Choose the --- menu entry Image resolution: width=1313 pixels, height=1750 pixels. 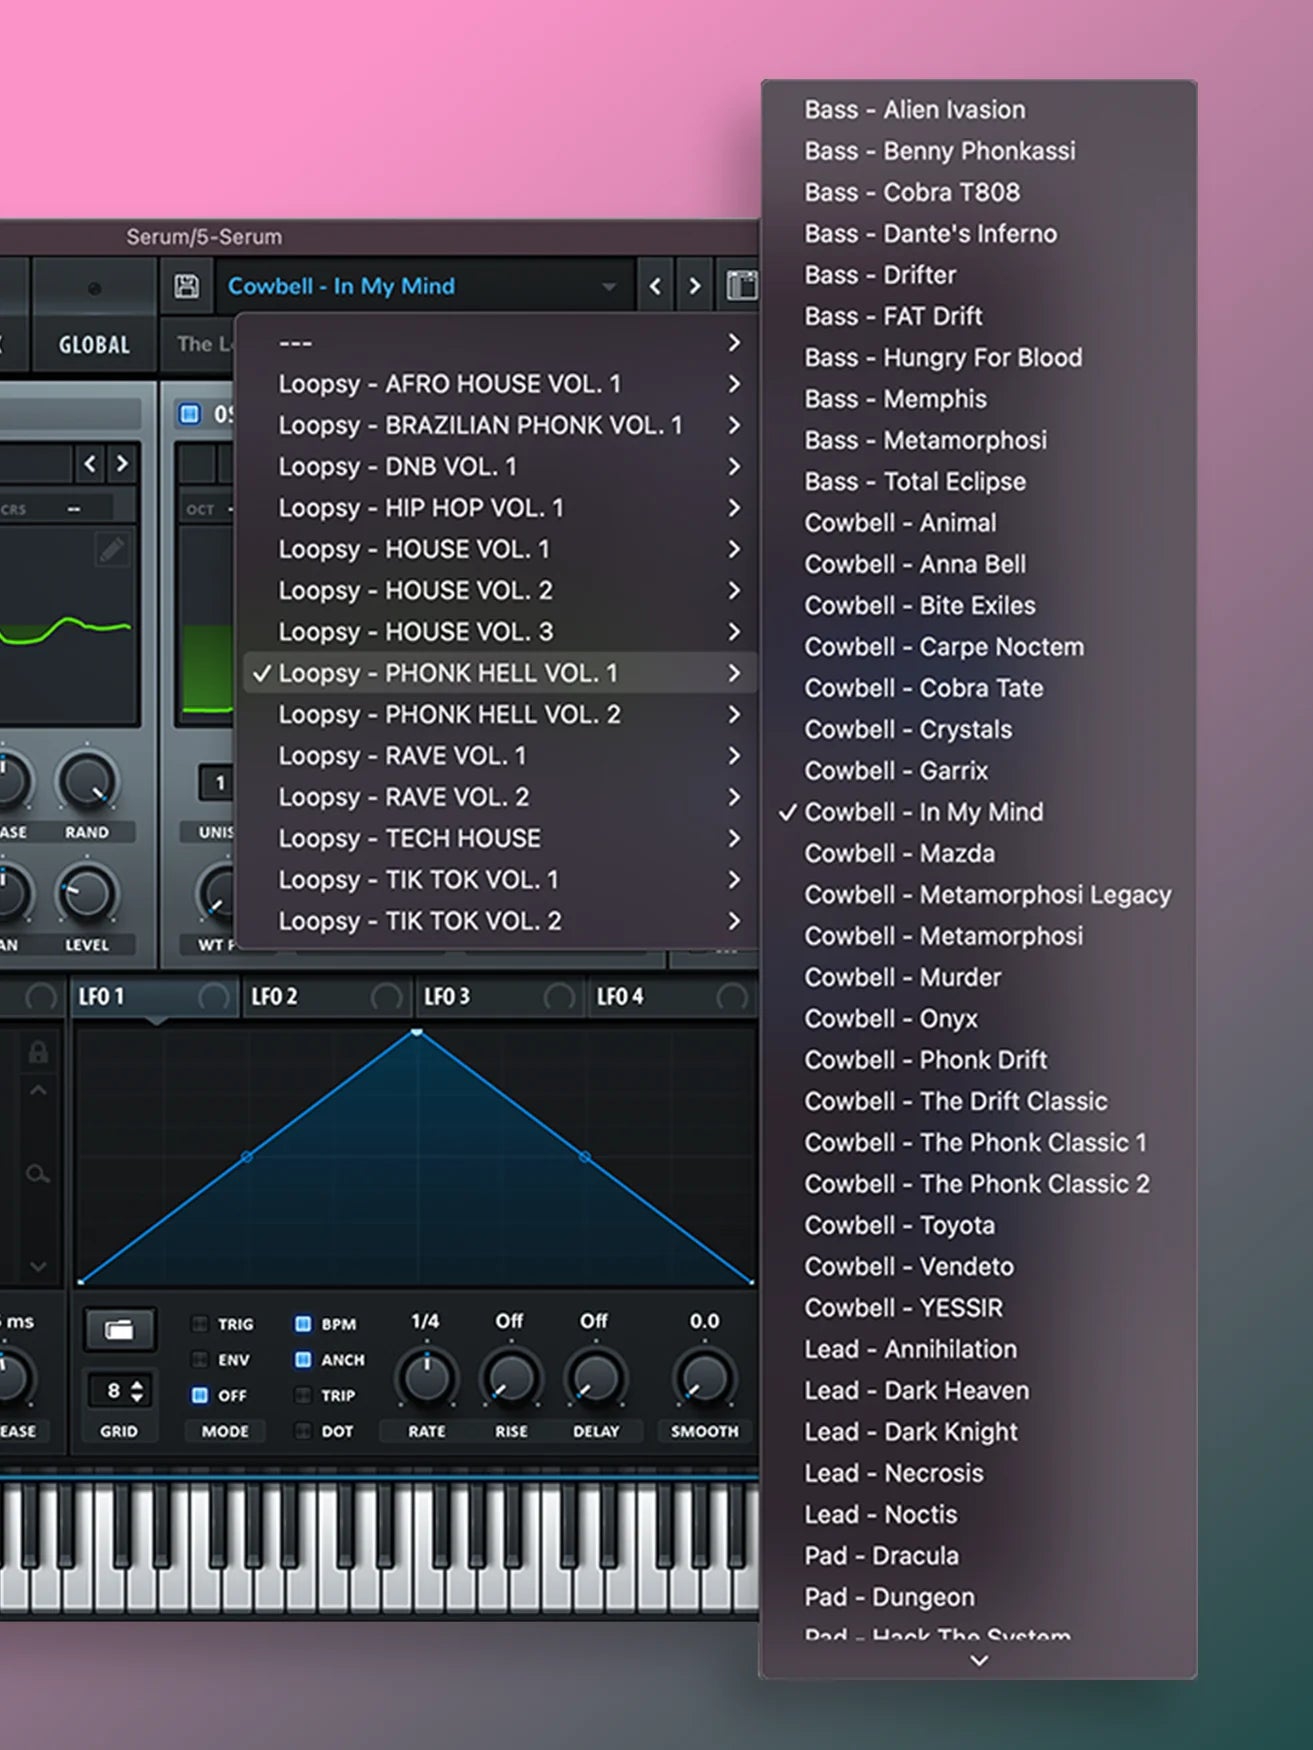[x=500, y=343]
